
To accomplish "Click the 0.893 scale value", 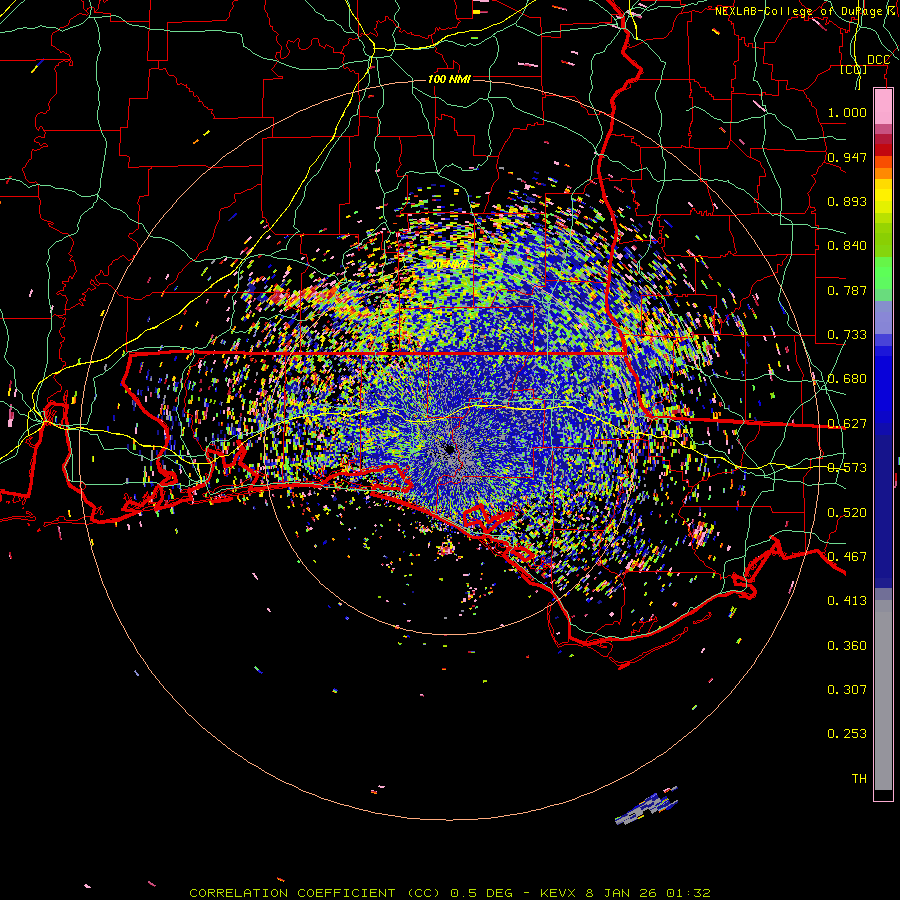I will click(847, 201).
